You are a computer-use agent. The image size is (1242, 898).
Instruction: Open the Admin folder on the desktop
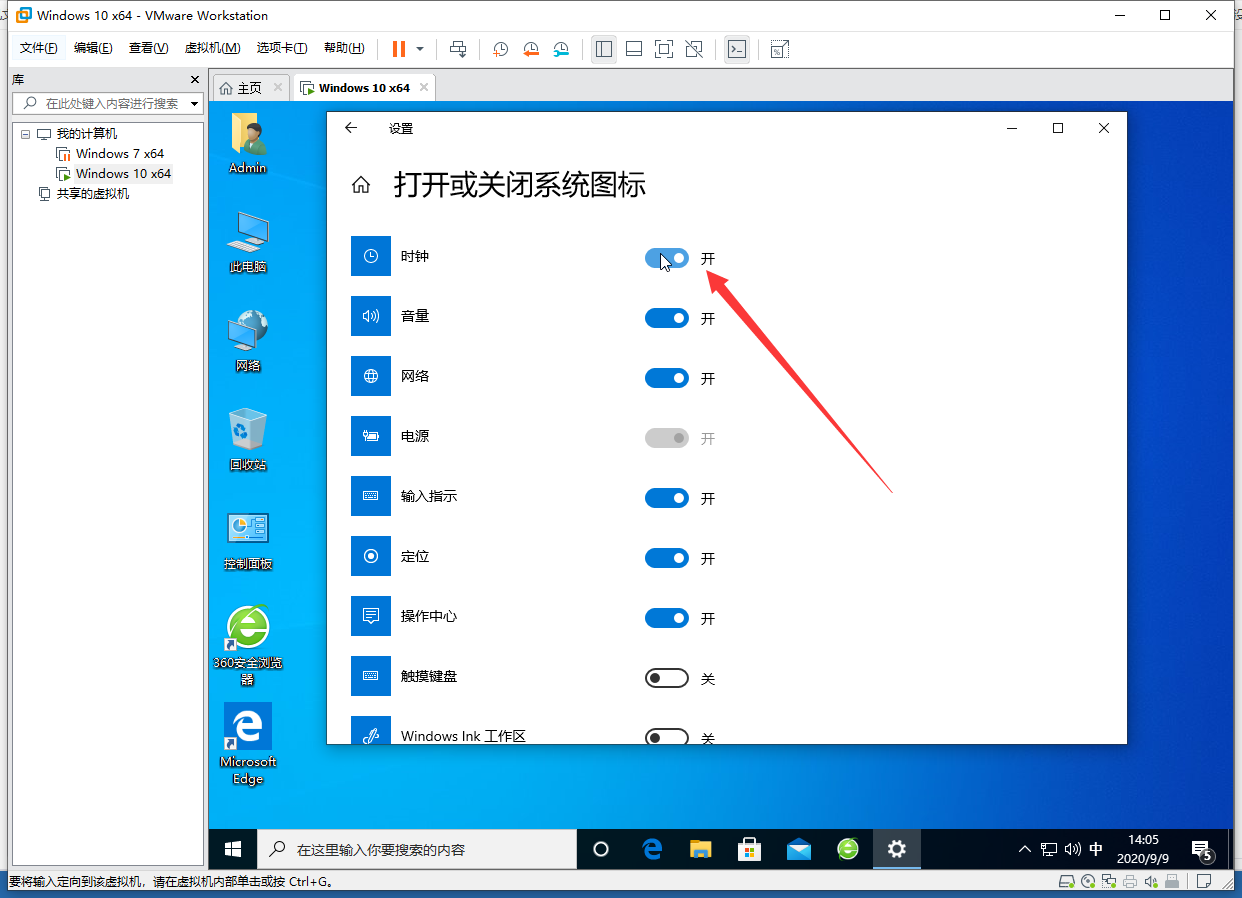click(x=248, y=143)
